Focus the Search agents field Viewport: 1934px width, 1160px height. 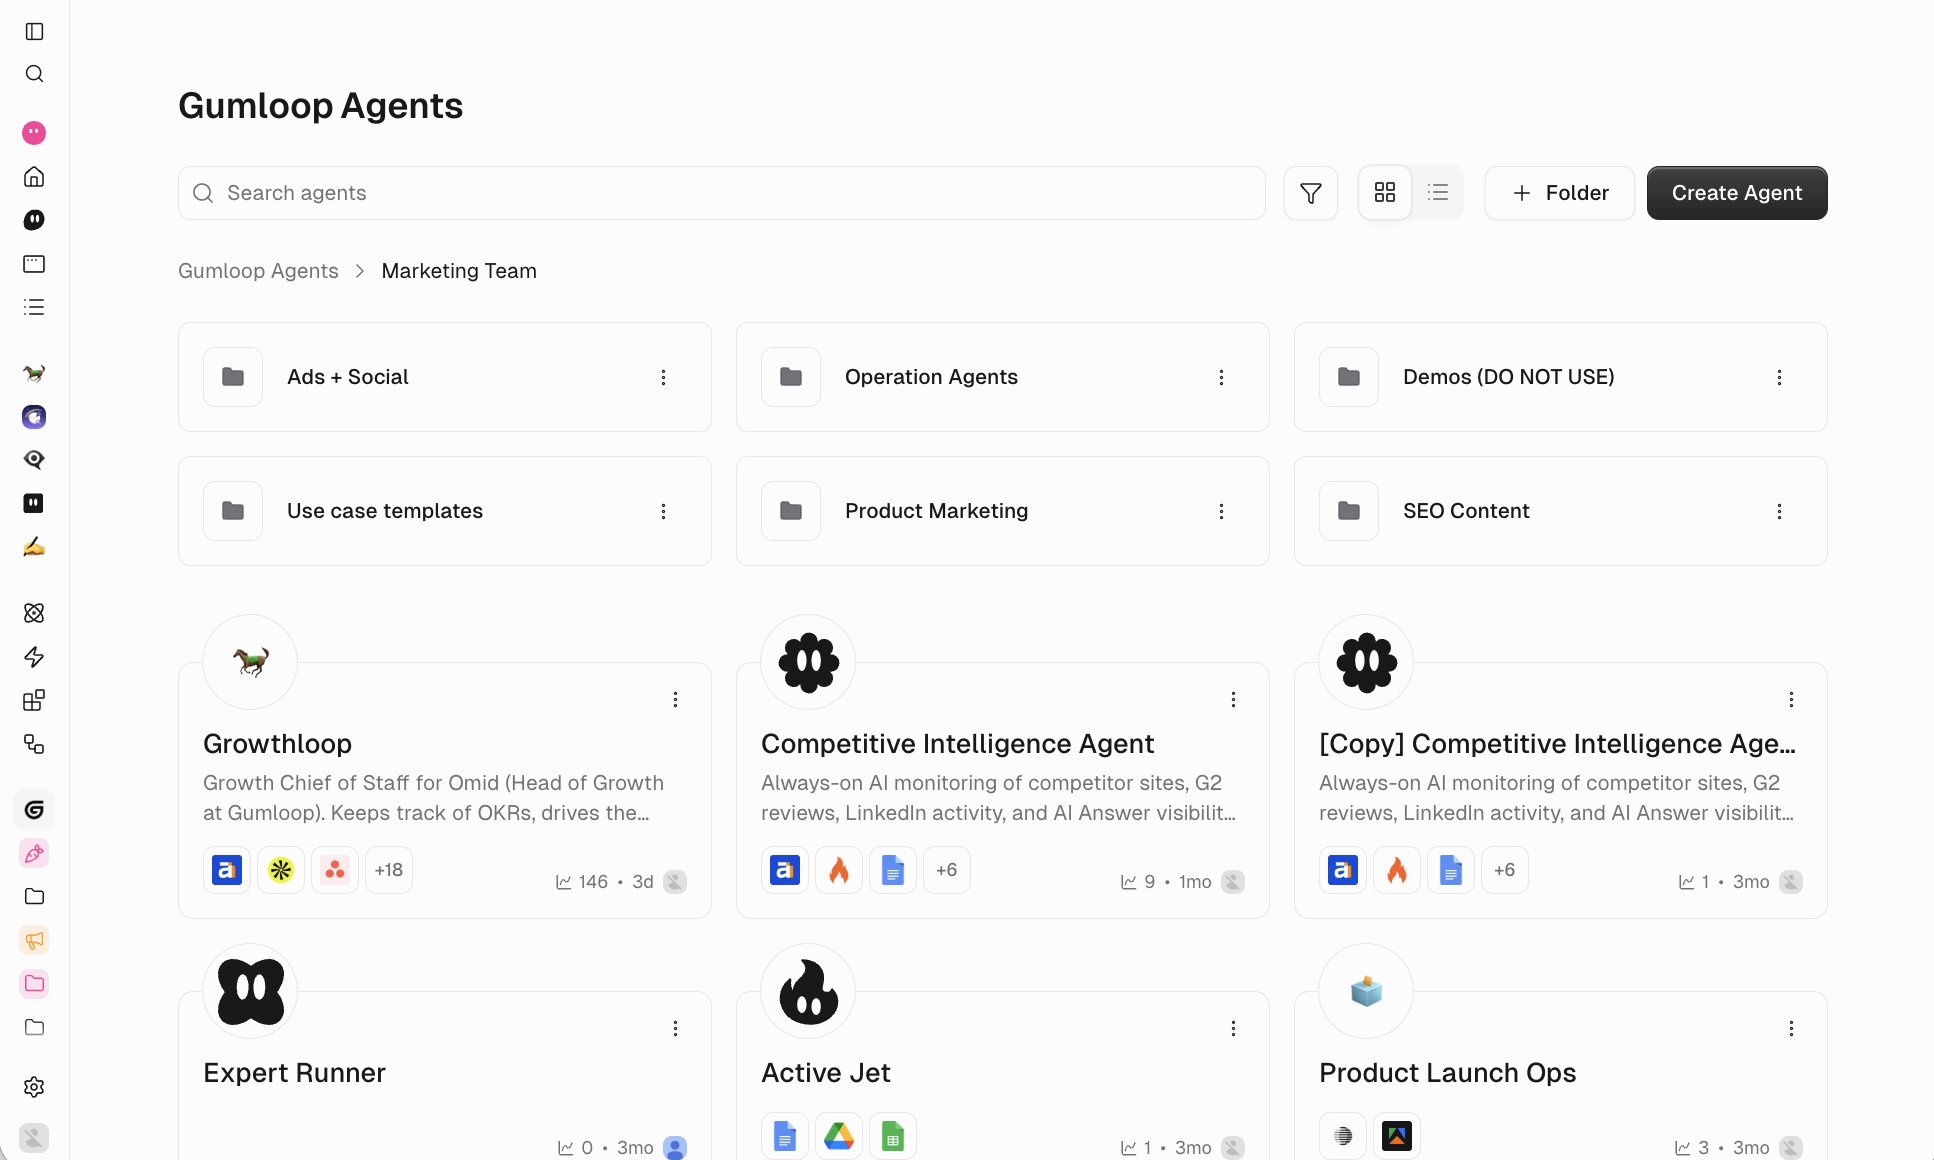click(722, 193)
